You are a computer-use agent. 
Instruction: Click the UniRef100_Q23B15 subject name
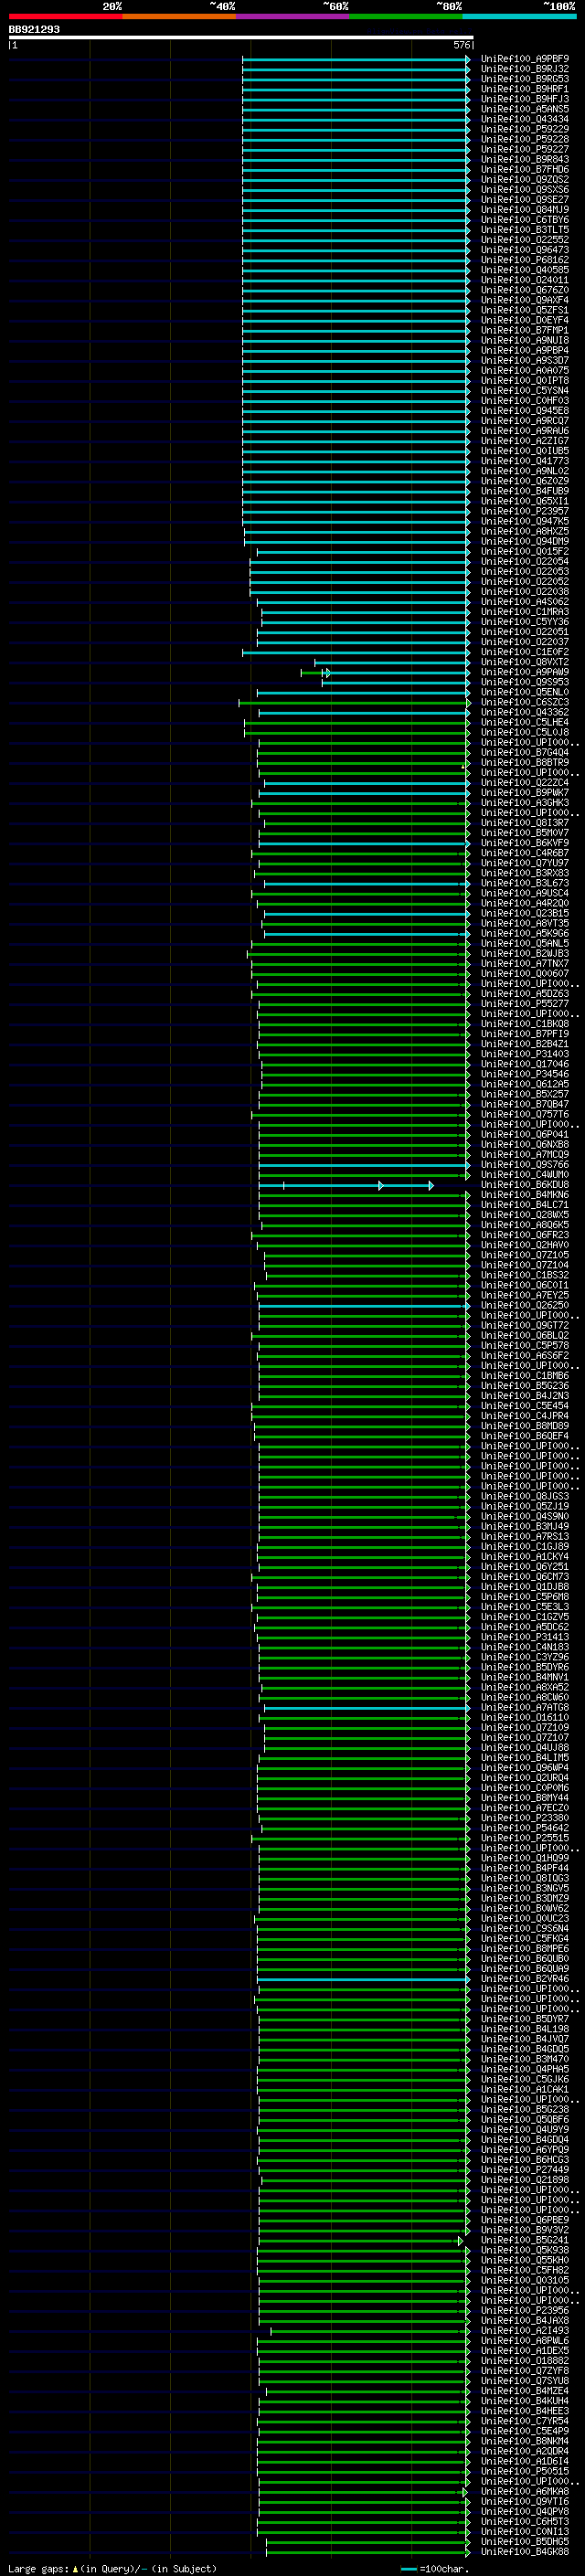525,913
